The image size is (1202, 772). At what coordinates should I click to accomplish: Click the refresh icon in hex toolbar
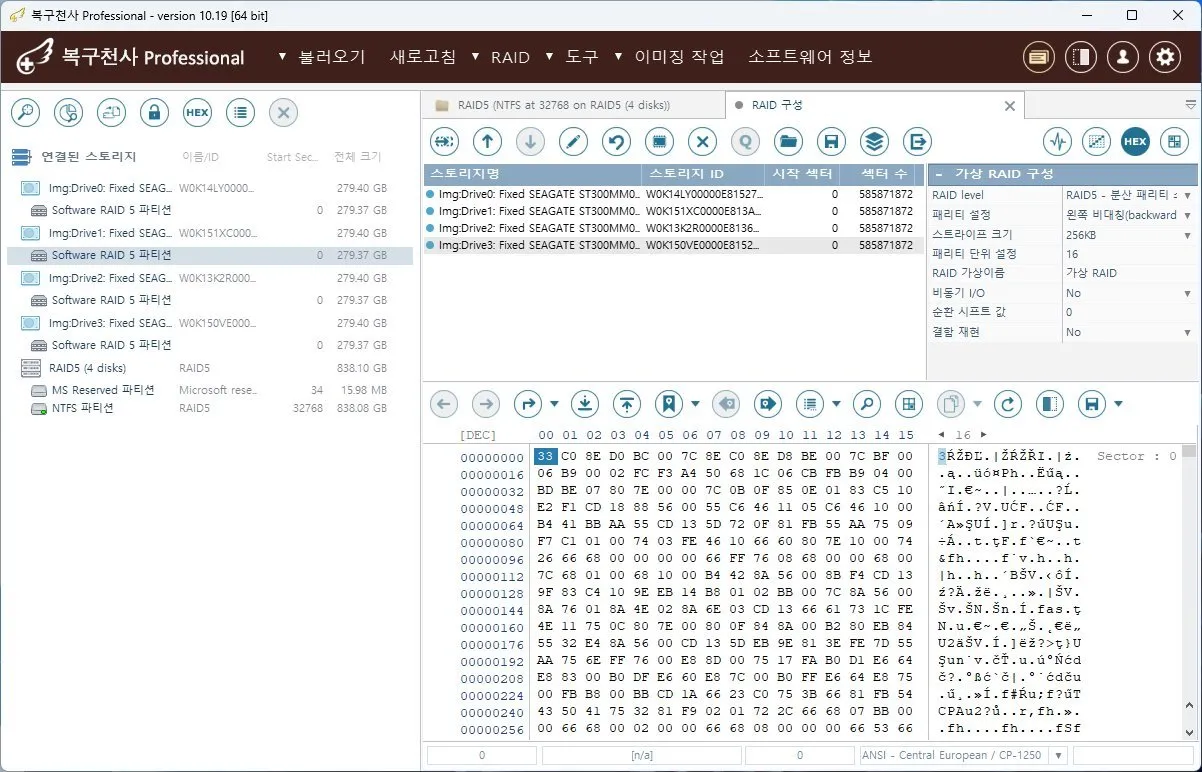pos(1008,404)
